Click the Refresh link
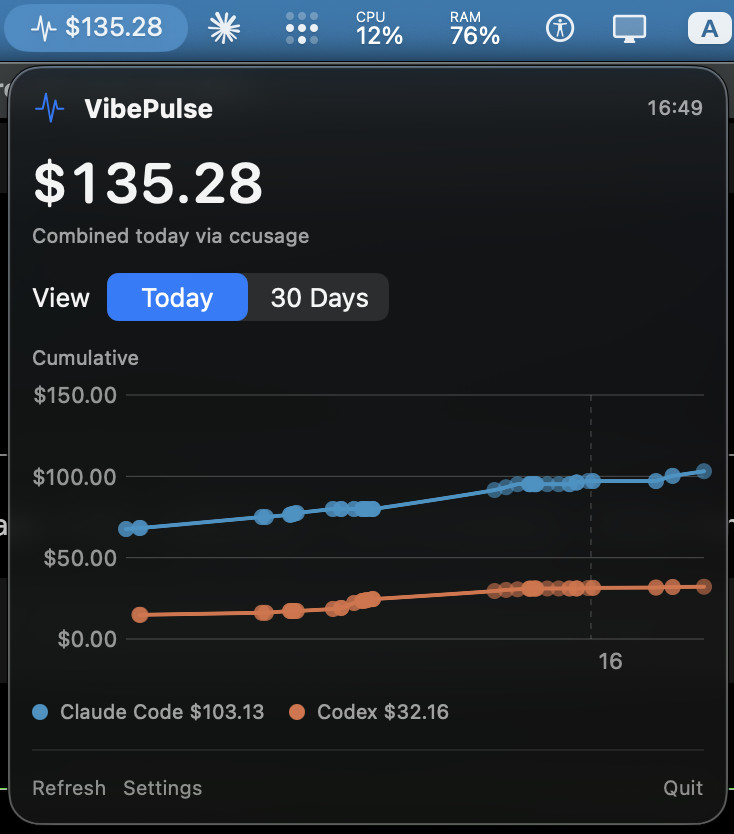 [69, 788]
